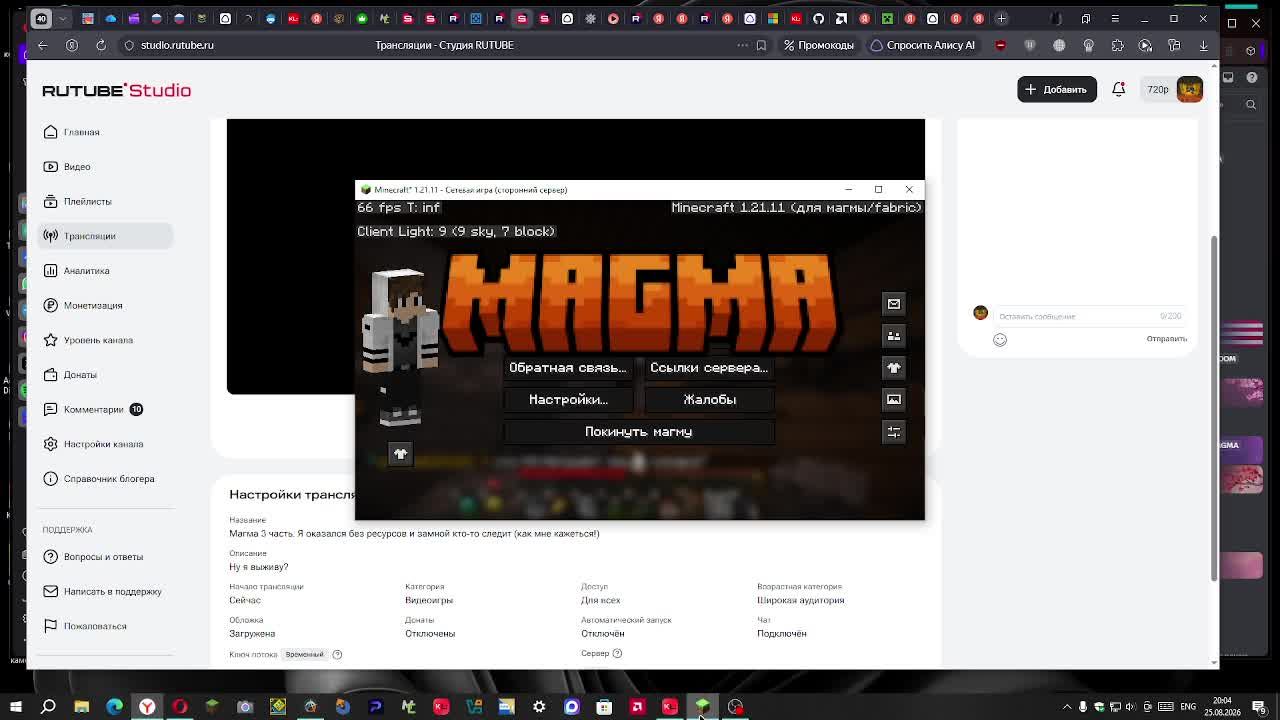Click Жалобы in the Minecraft menu
The width and height of the screenshot is (1280, 720).
tap(709, 400)
